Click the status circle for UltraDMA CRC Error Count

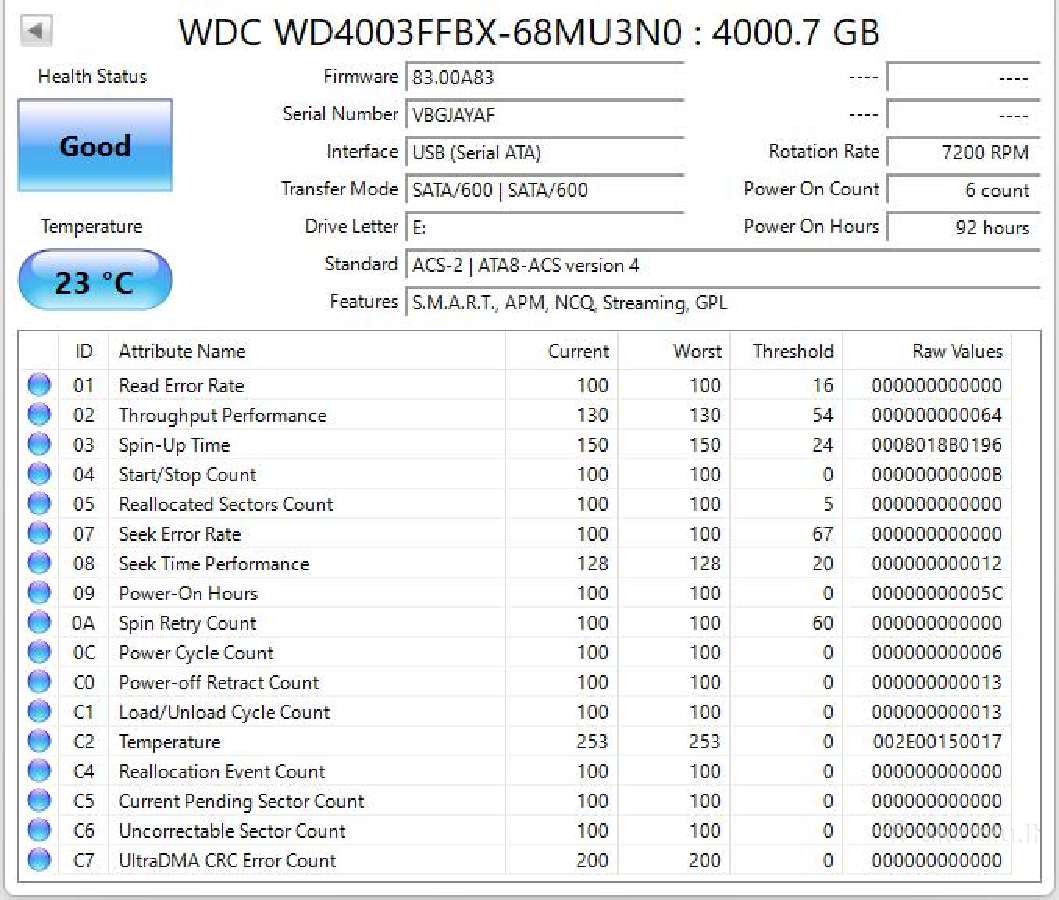(x=39, y=860)
